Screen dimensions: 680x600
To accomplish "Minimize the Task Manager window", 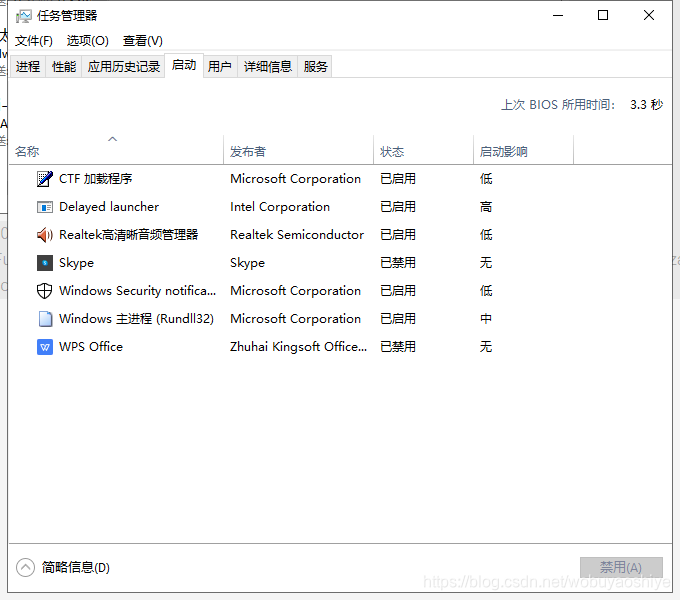I will click(x=558, y=16).
